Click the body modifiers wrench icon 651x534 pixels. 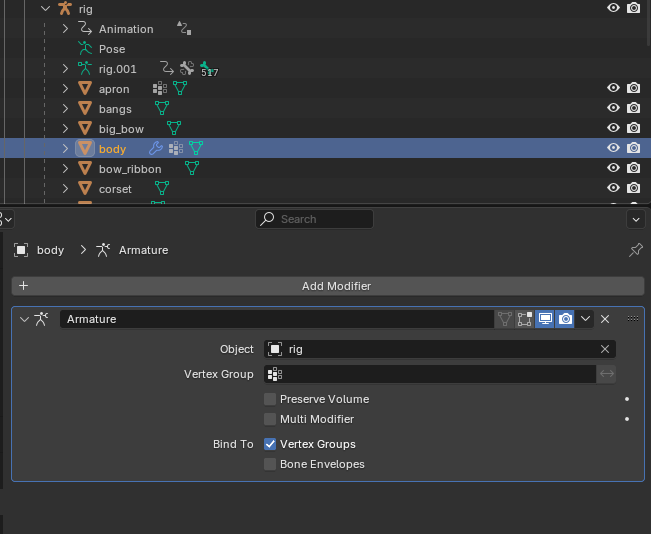[156, 148]
